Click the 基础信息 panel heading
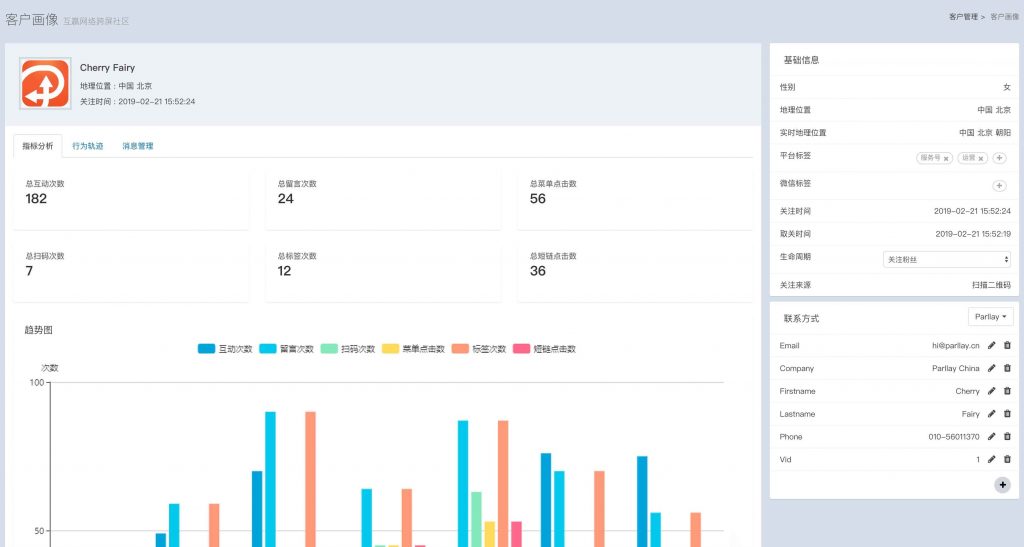Image resolution: width=1024 pixels, height=547 pixels. point(801,60)
